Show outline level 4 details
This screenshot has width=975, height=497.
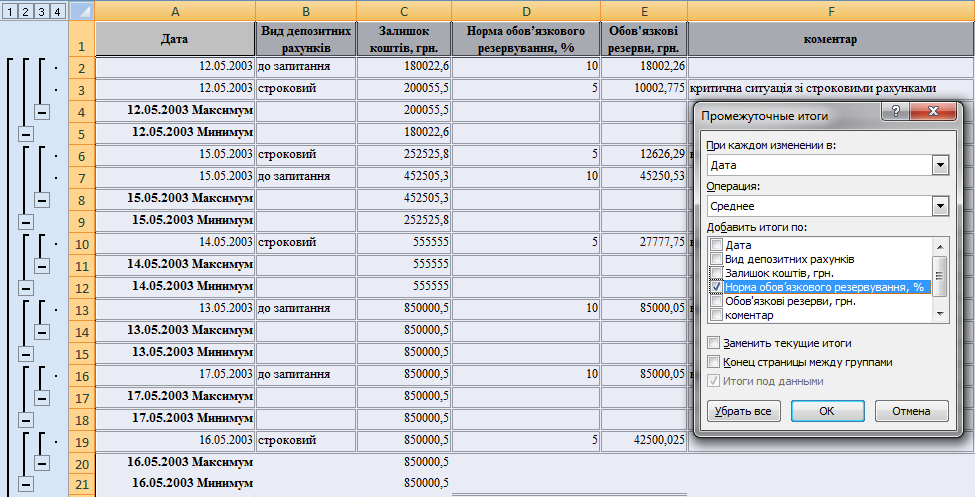pos(57,11)
